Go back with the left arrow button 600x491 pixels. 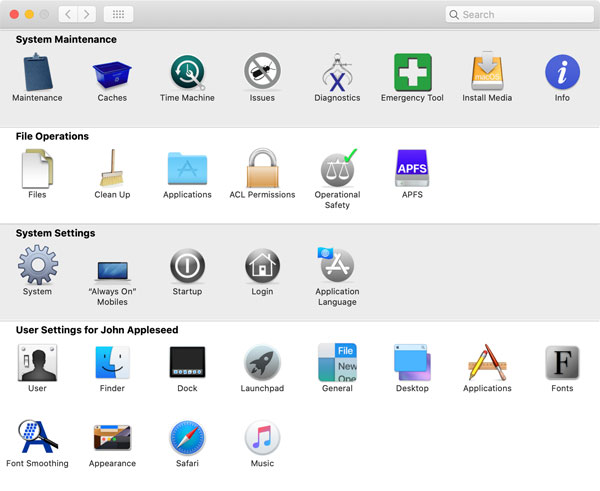[x=68, y=15]
